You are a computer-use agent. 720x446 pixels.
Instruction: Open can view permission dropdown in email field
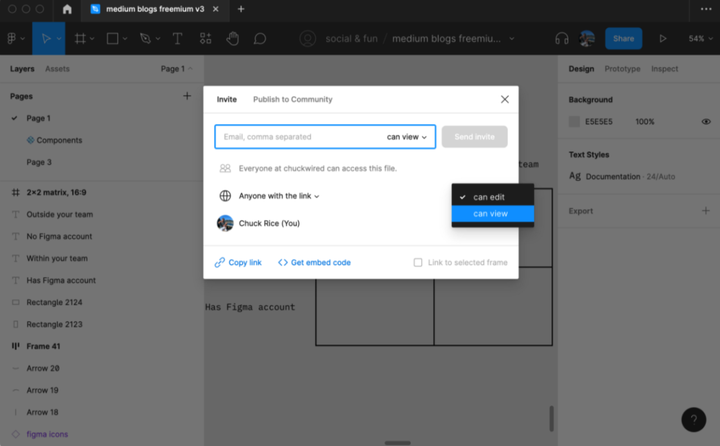tap(407, 137)
